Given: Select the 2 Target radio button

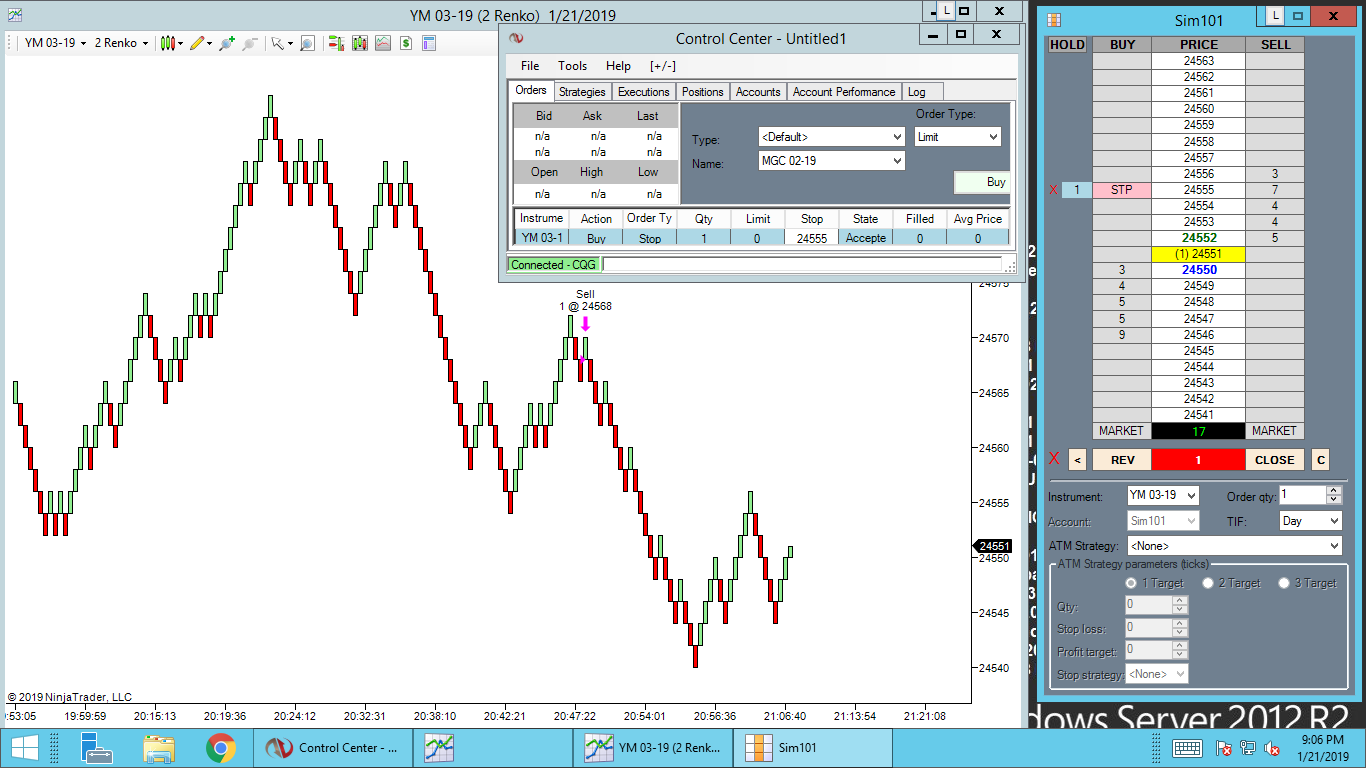Looking at the screenshot, I should click(1208, 583).
